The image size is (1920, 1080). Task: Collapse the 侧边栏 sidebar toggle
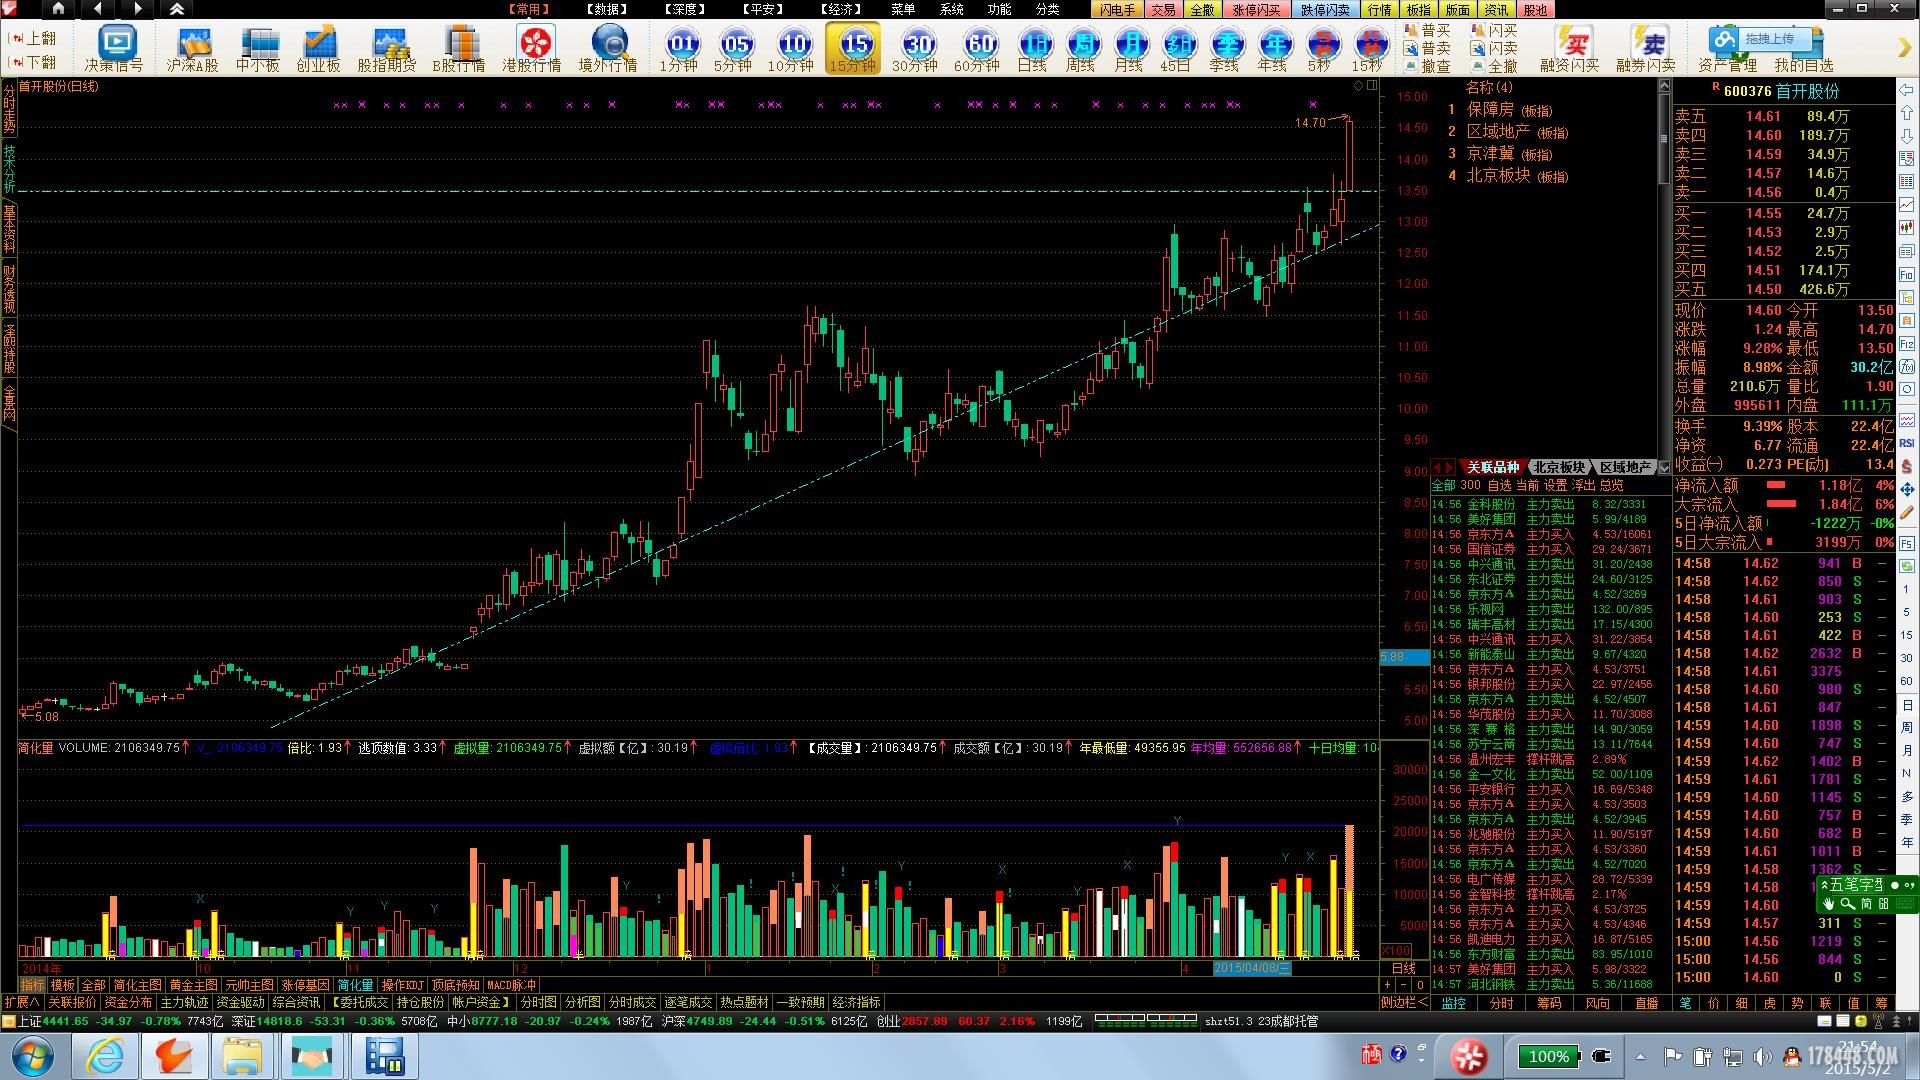(1404, 1002)
